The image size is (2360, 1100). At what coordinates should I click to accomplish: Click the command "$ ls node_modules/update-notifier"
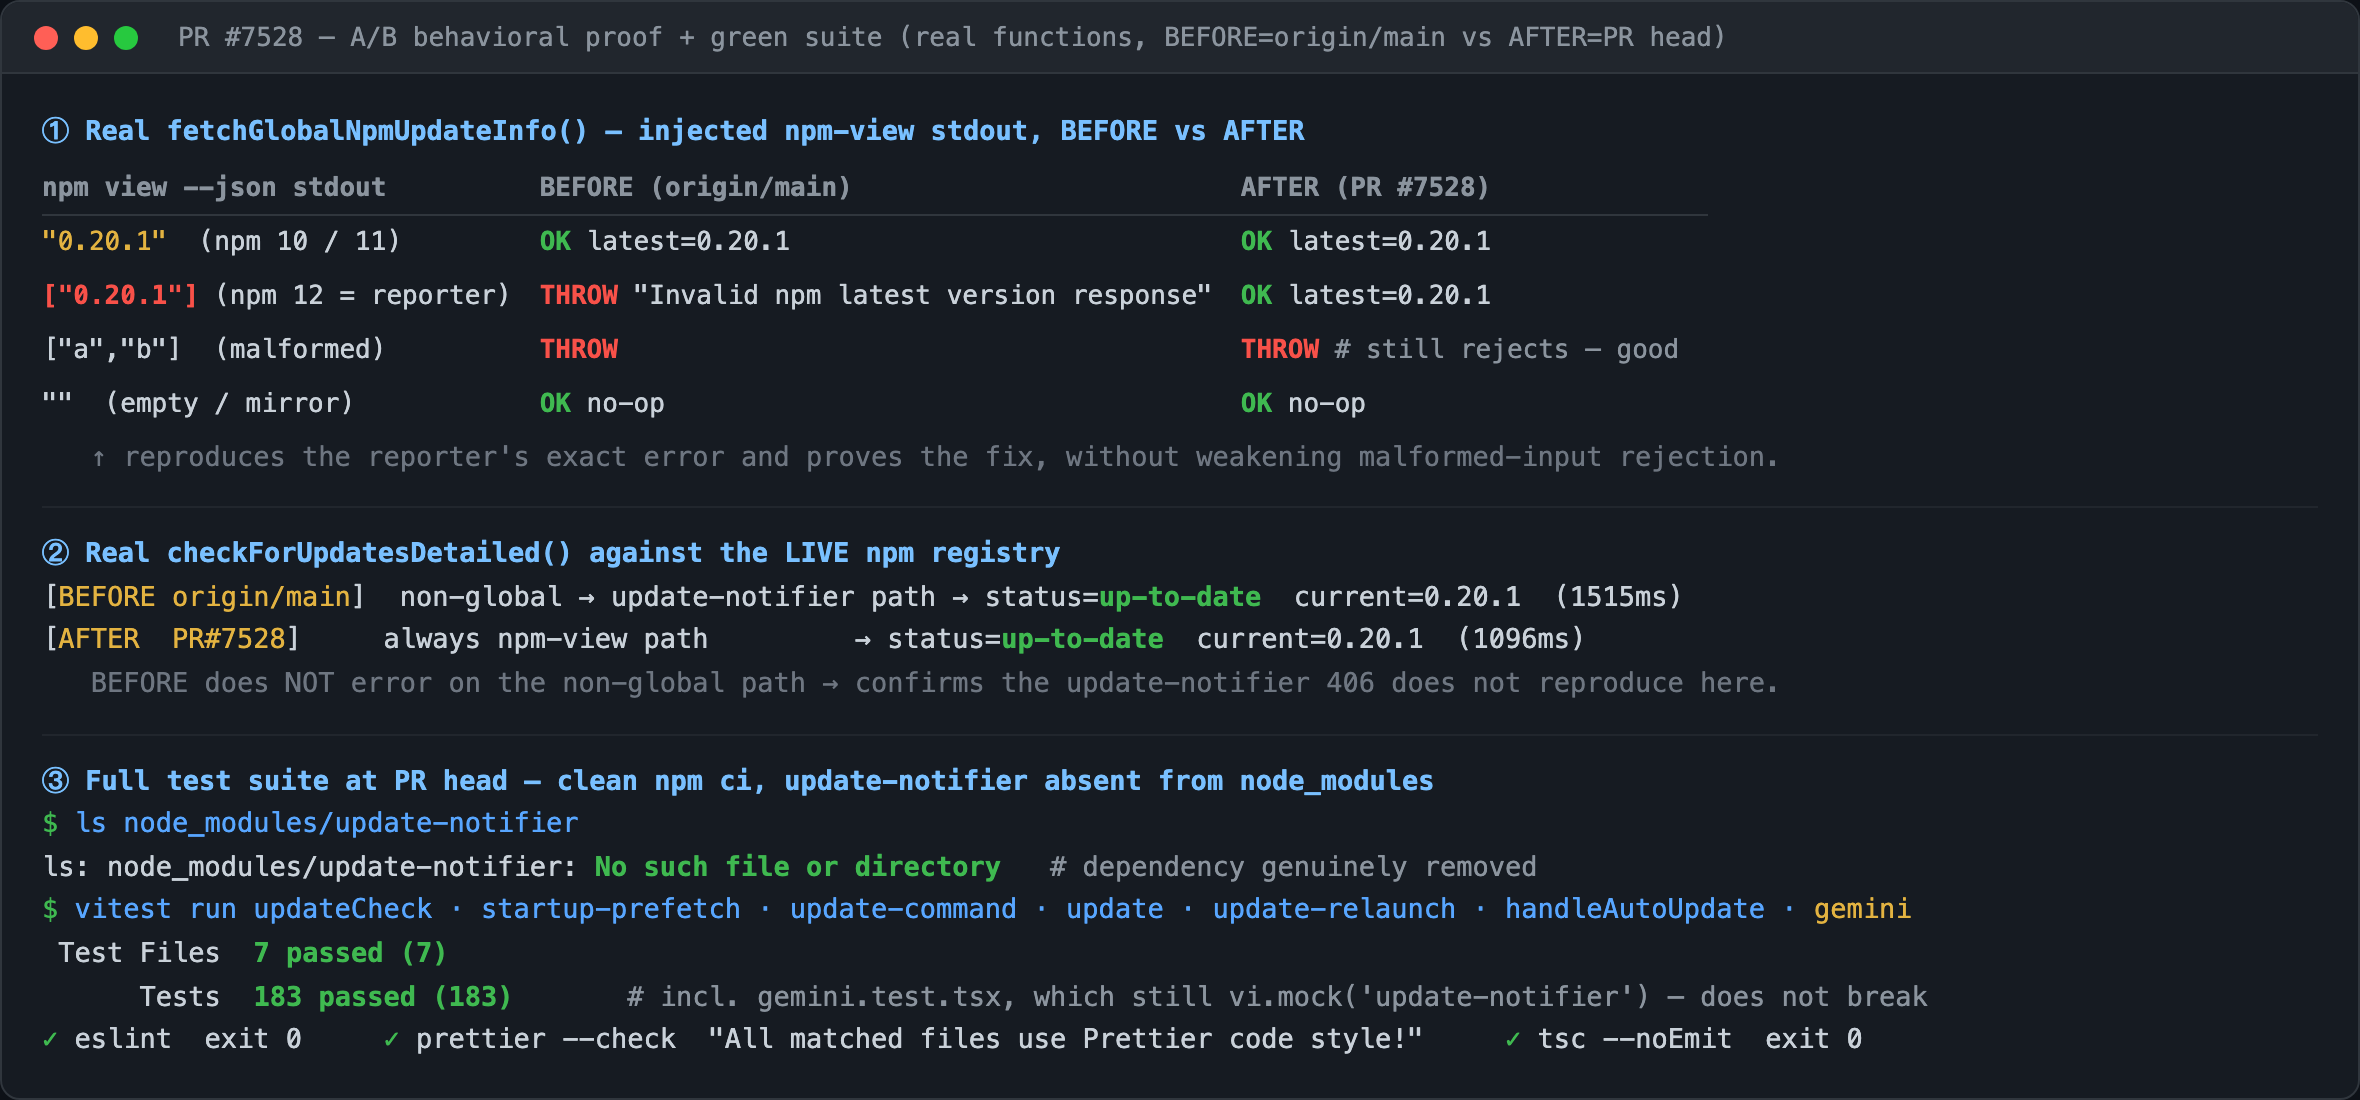(310, 823)
